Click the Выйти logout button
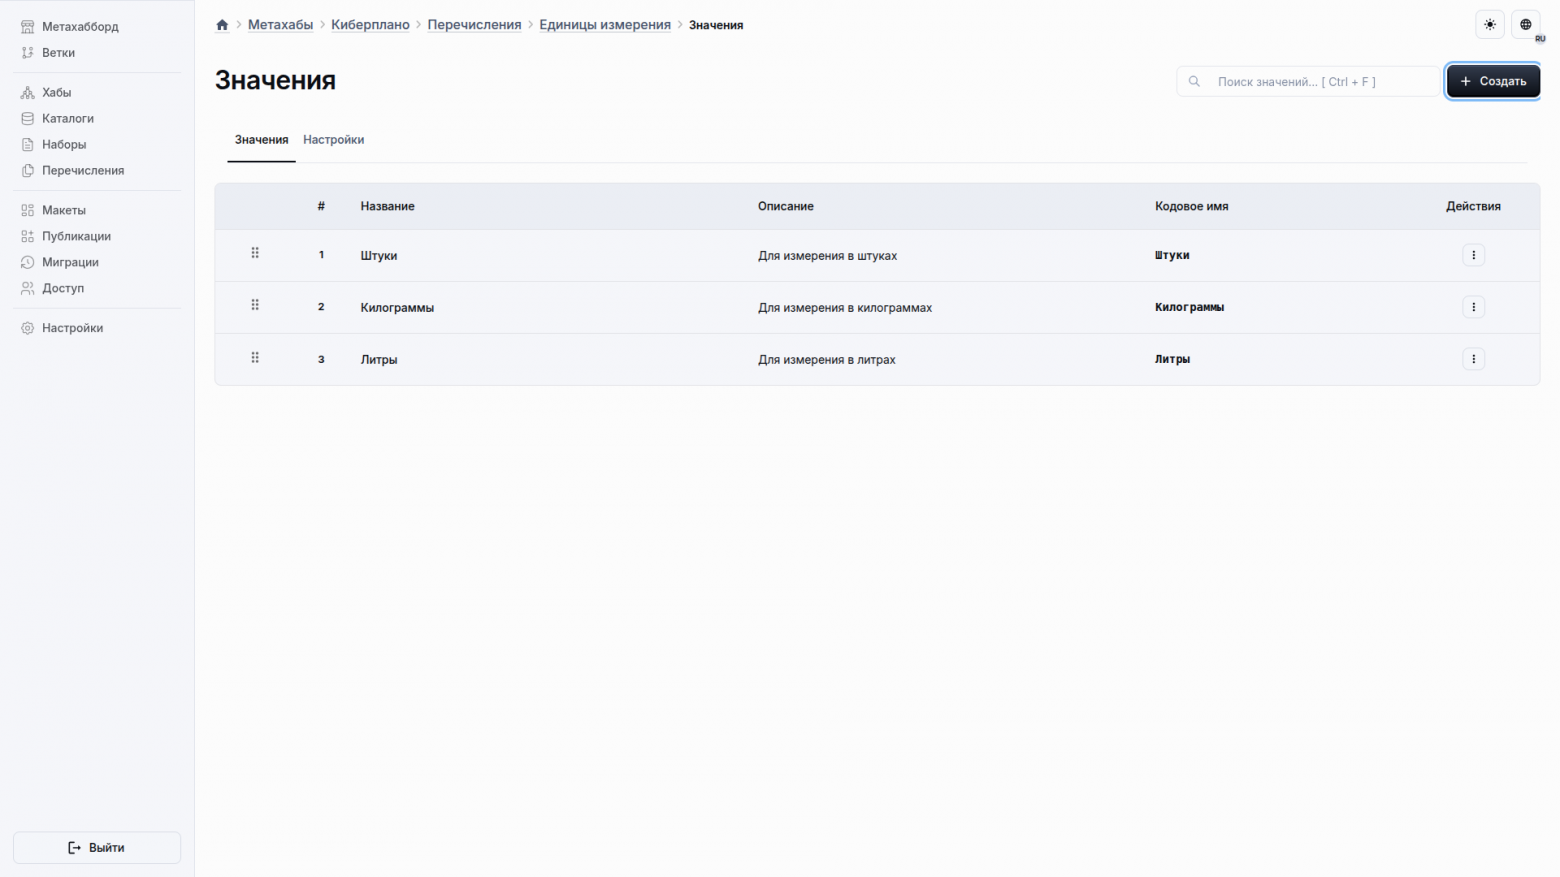The image size is (1560, 877). click(x=97, y=847)
